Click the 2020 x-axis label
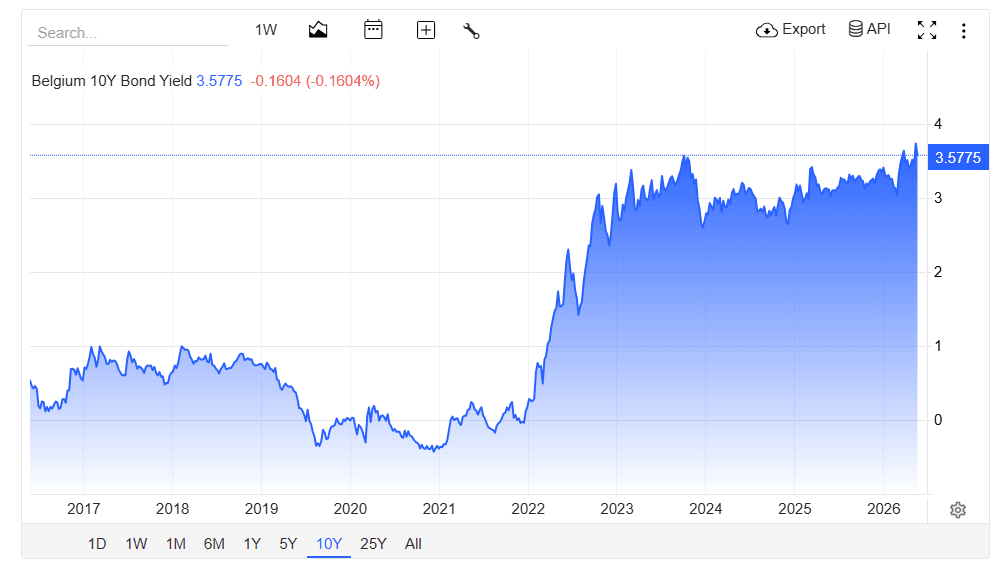 pyautogui.click(x=350, y=509)
